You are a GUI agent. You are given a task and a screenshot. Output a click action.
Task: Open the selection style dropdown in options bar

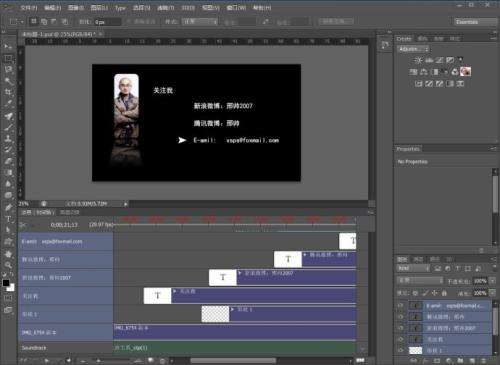200,22
